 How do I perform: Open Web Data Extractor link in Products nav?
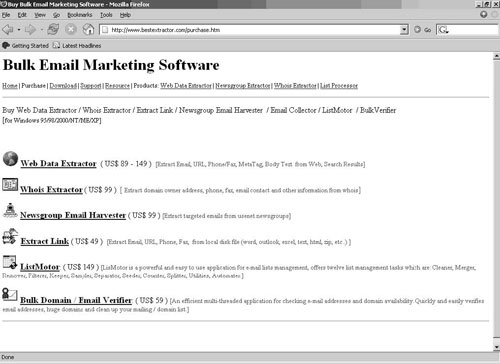point(186,86)
